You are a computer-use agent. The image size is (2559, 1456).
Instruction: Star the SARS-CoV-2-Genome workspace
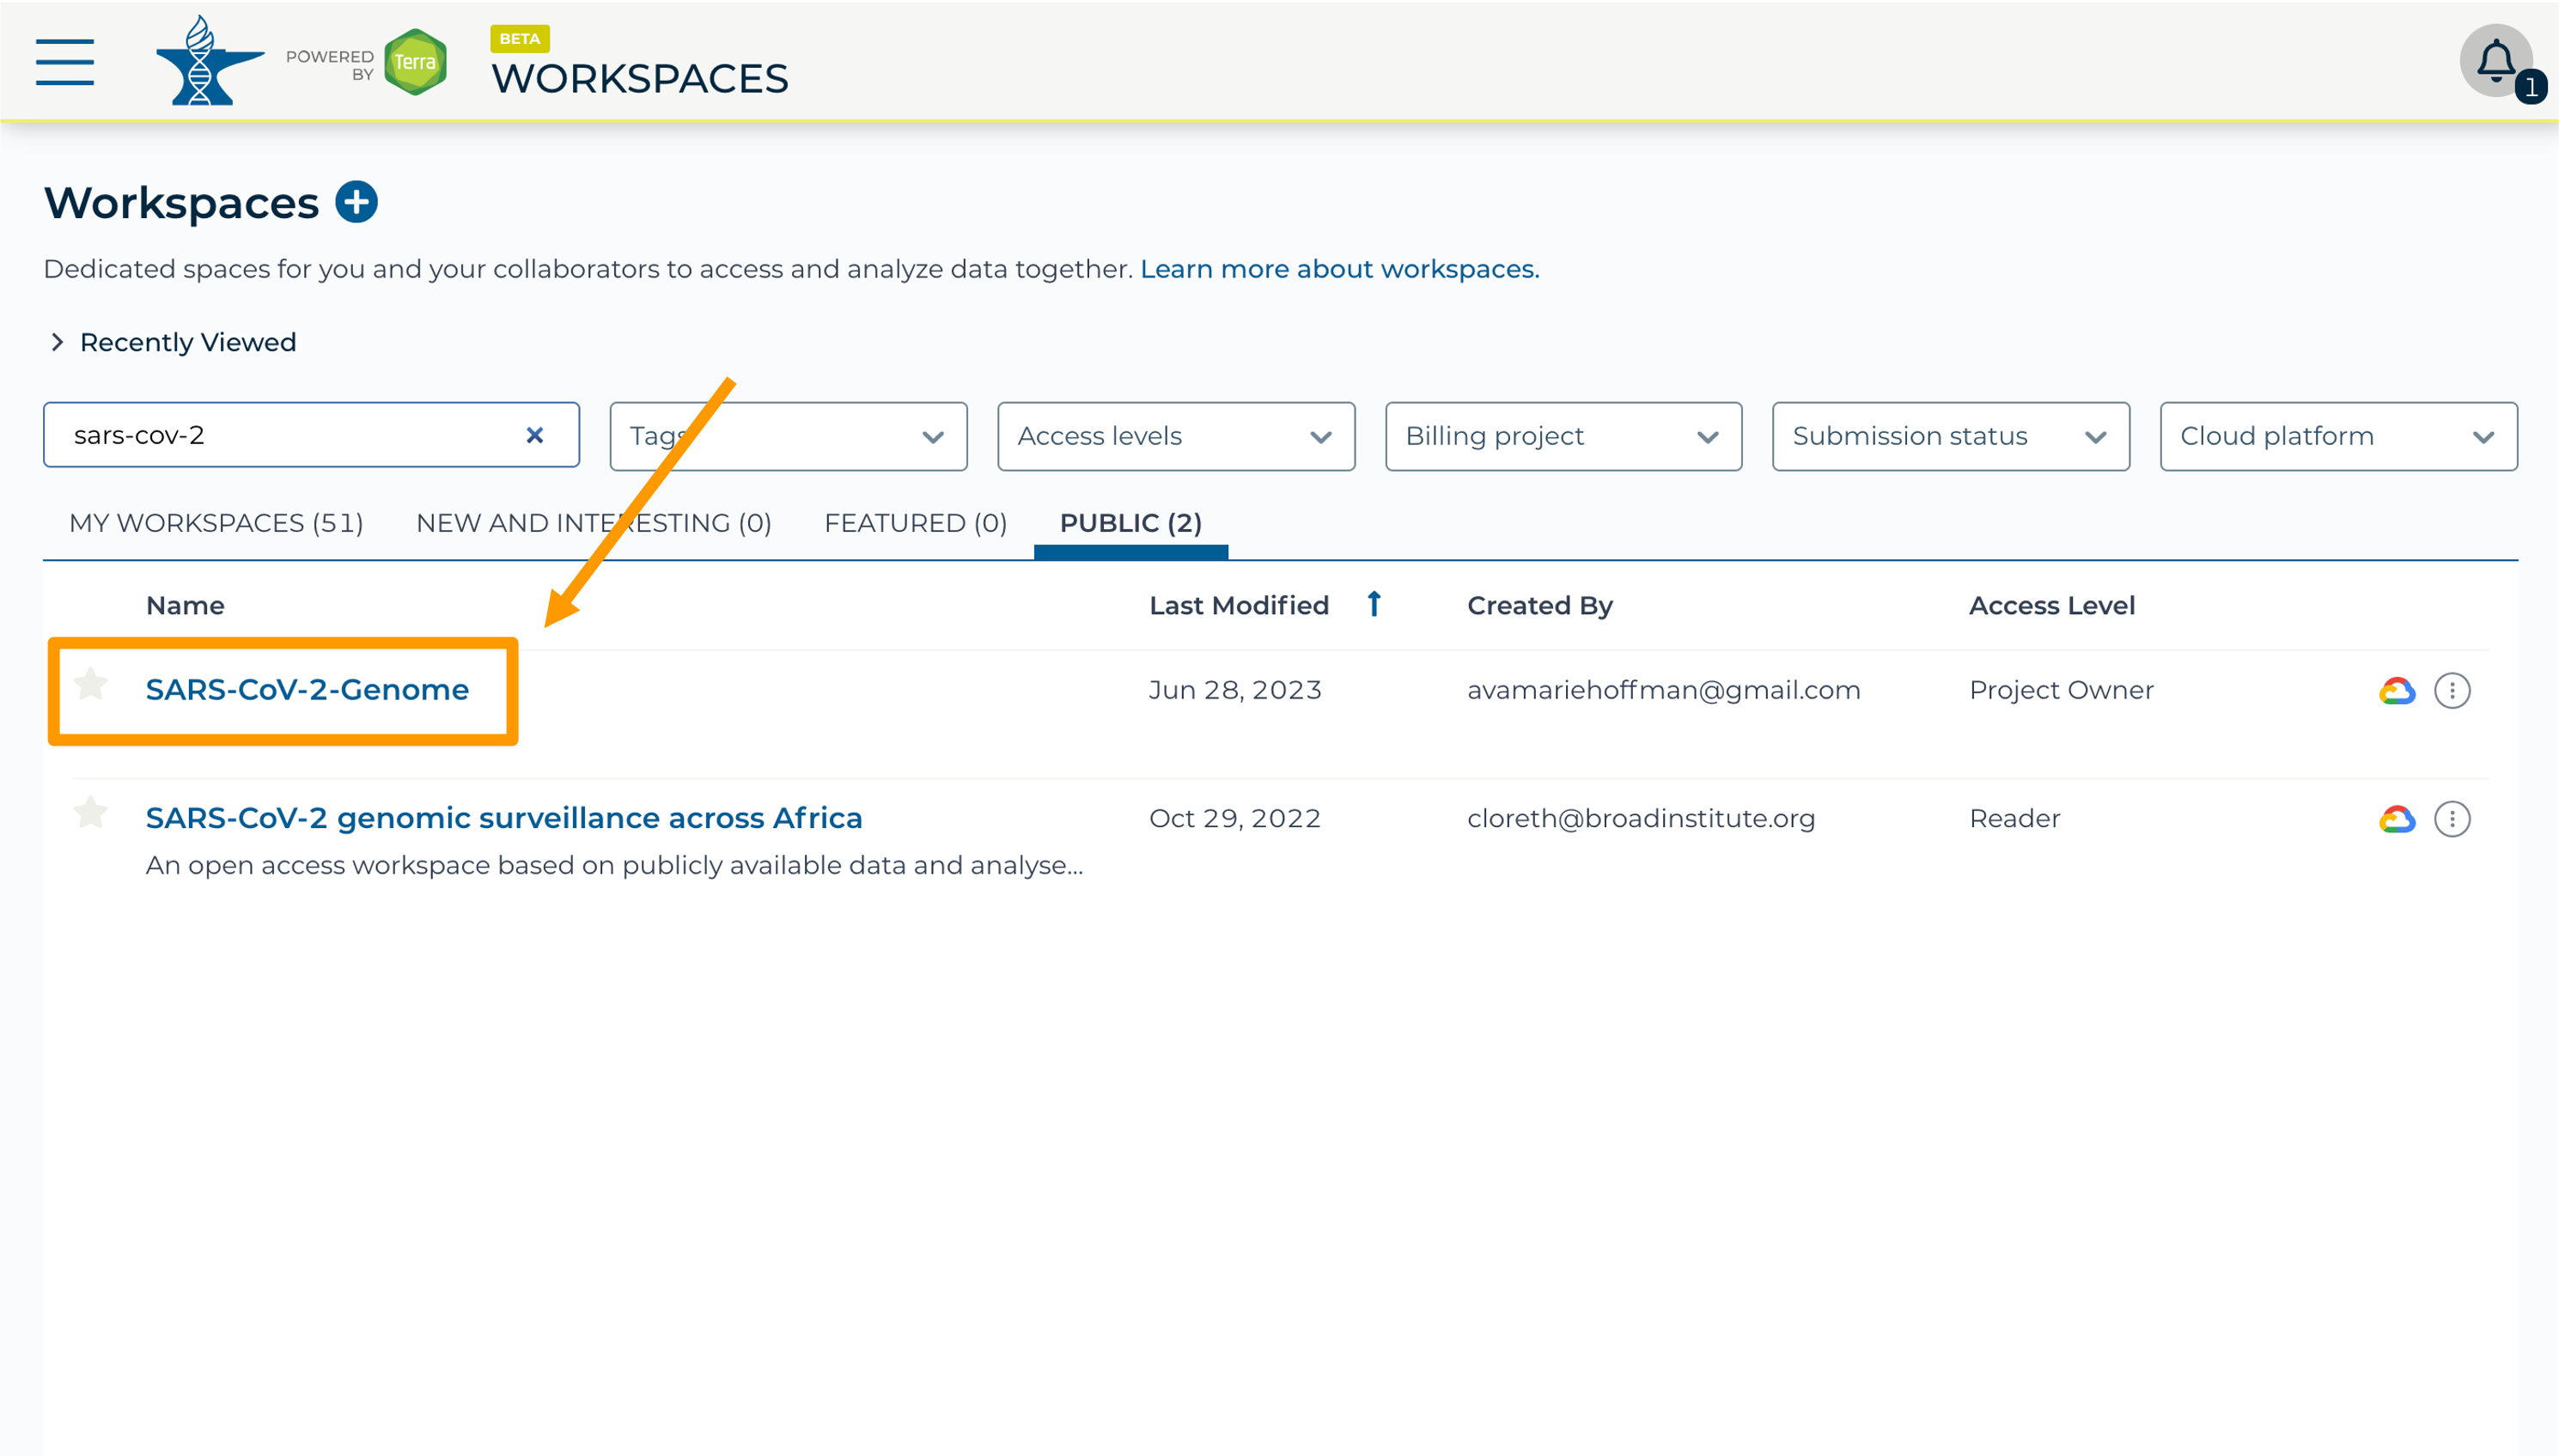91,685
